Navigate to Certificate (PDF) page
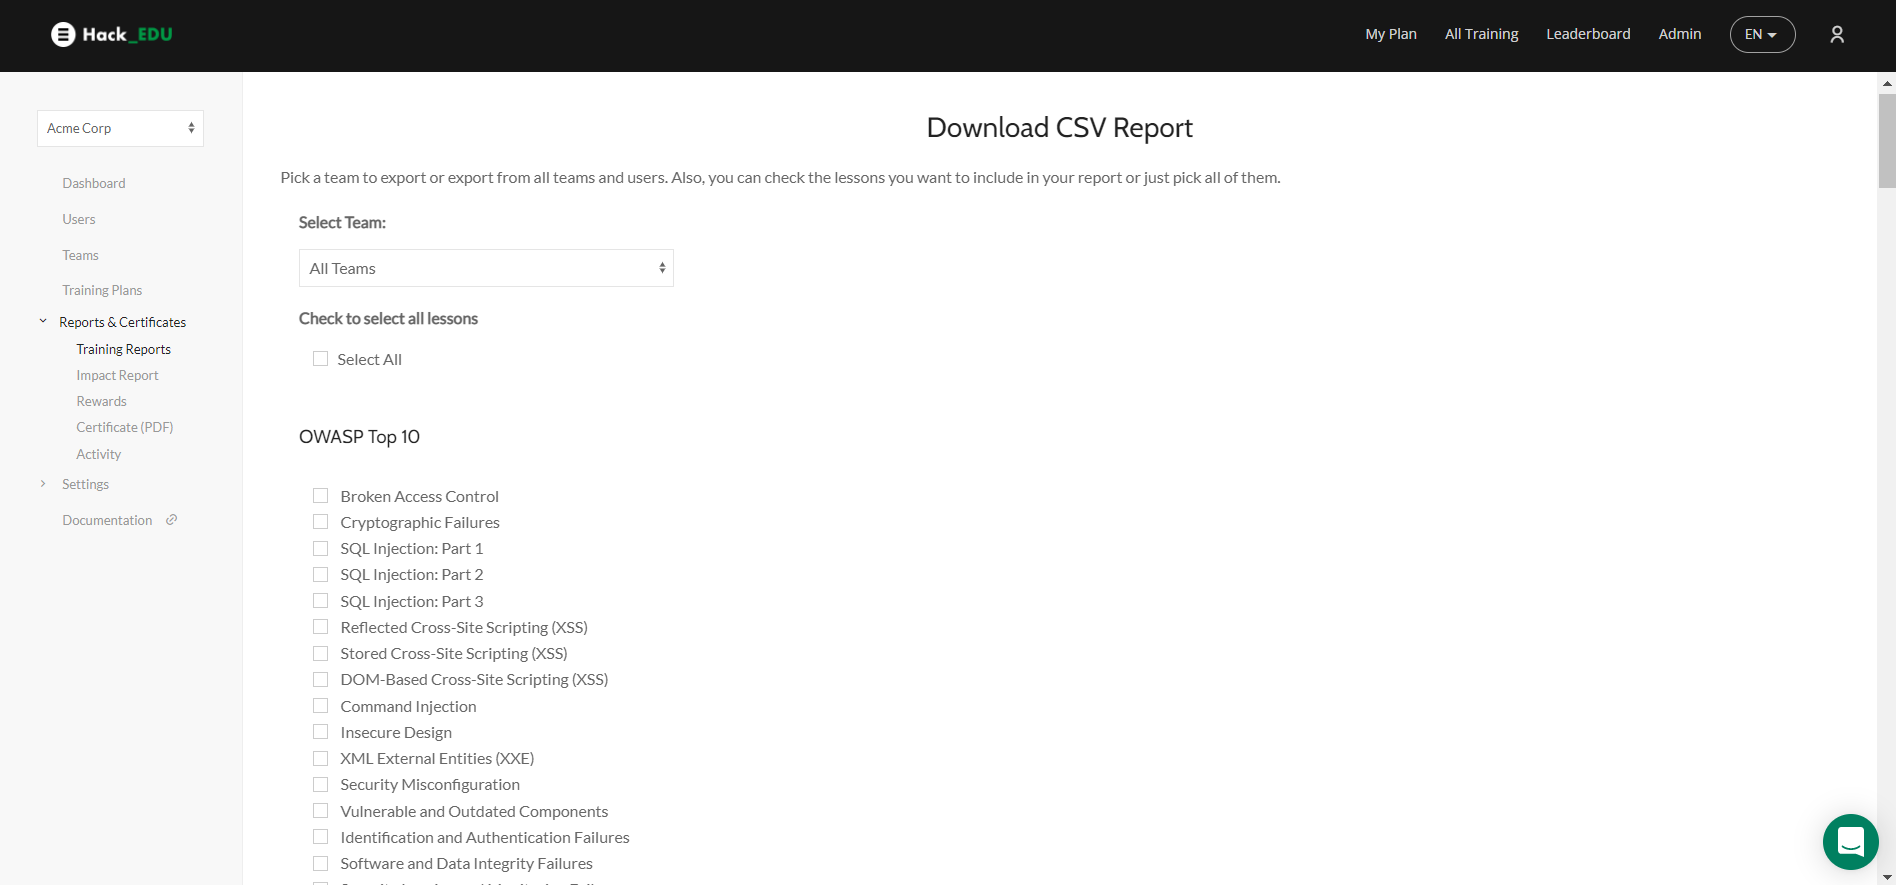The width and height of the screenshot is (1896, 885). click(124, 427)
